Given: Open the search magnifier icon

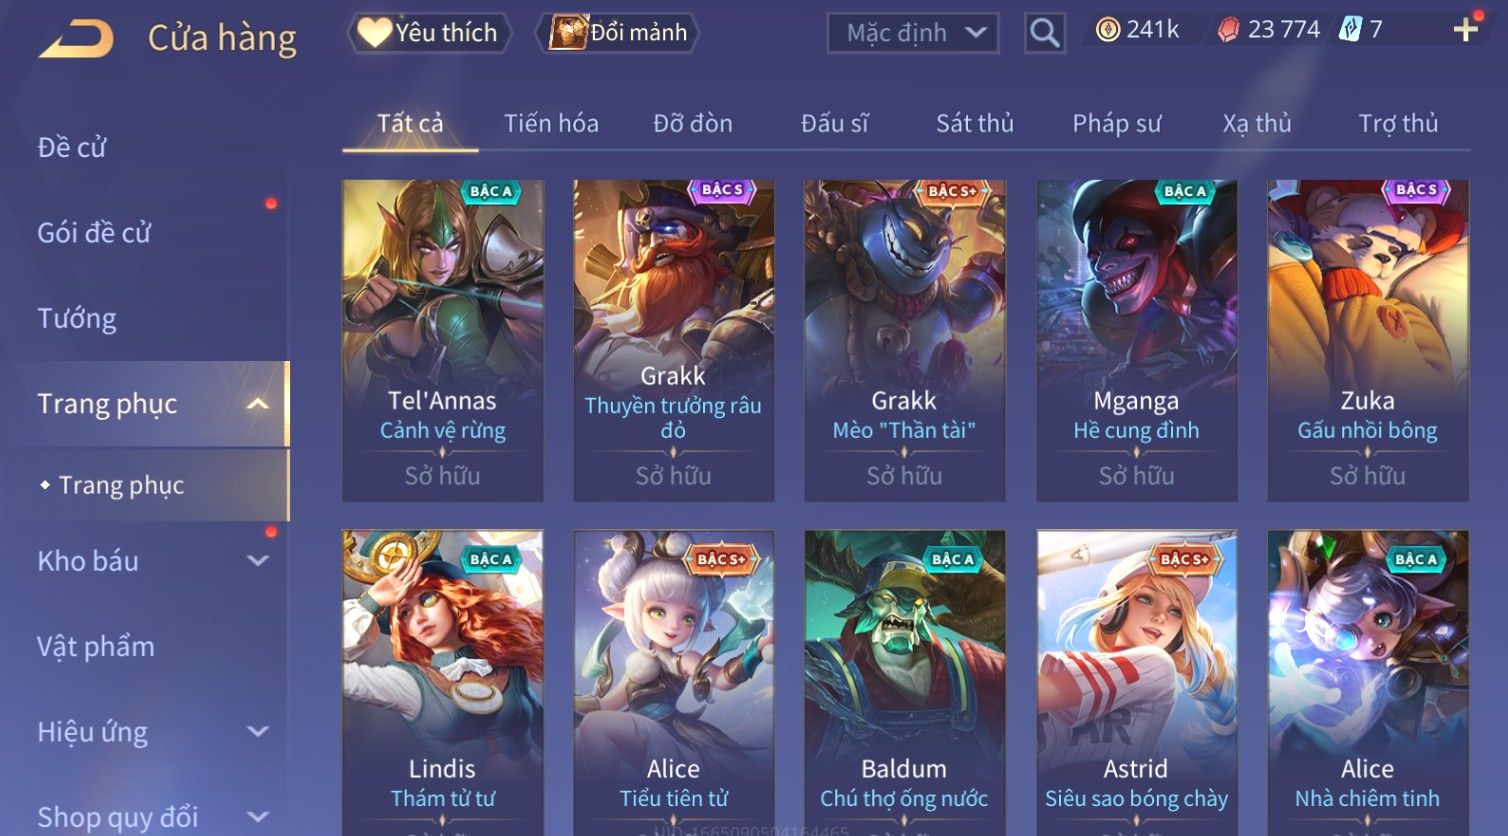Looking at the screenshot, I should (x=1045, y=33).
